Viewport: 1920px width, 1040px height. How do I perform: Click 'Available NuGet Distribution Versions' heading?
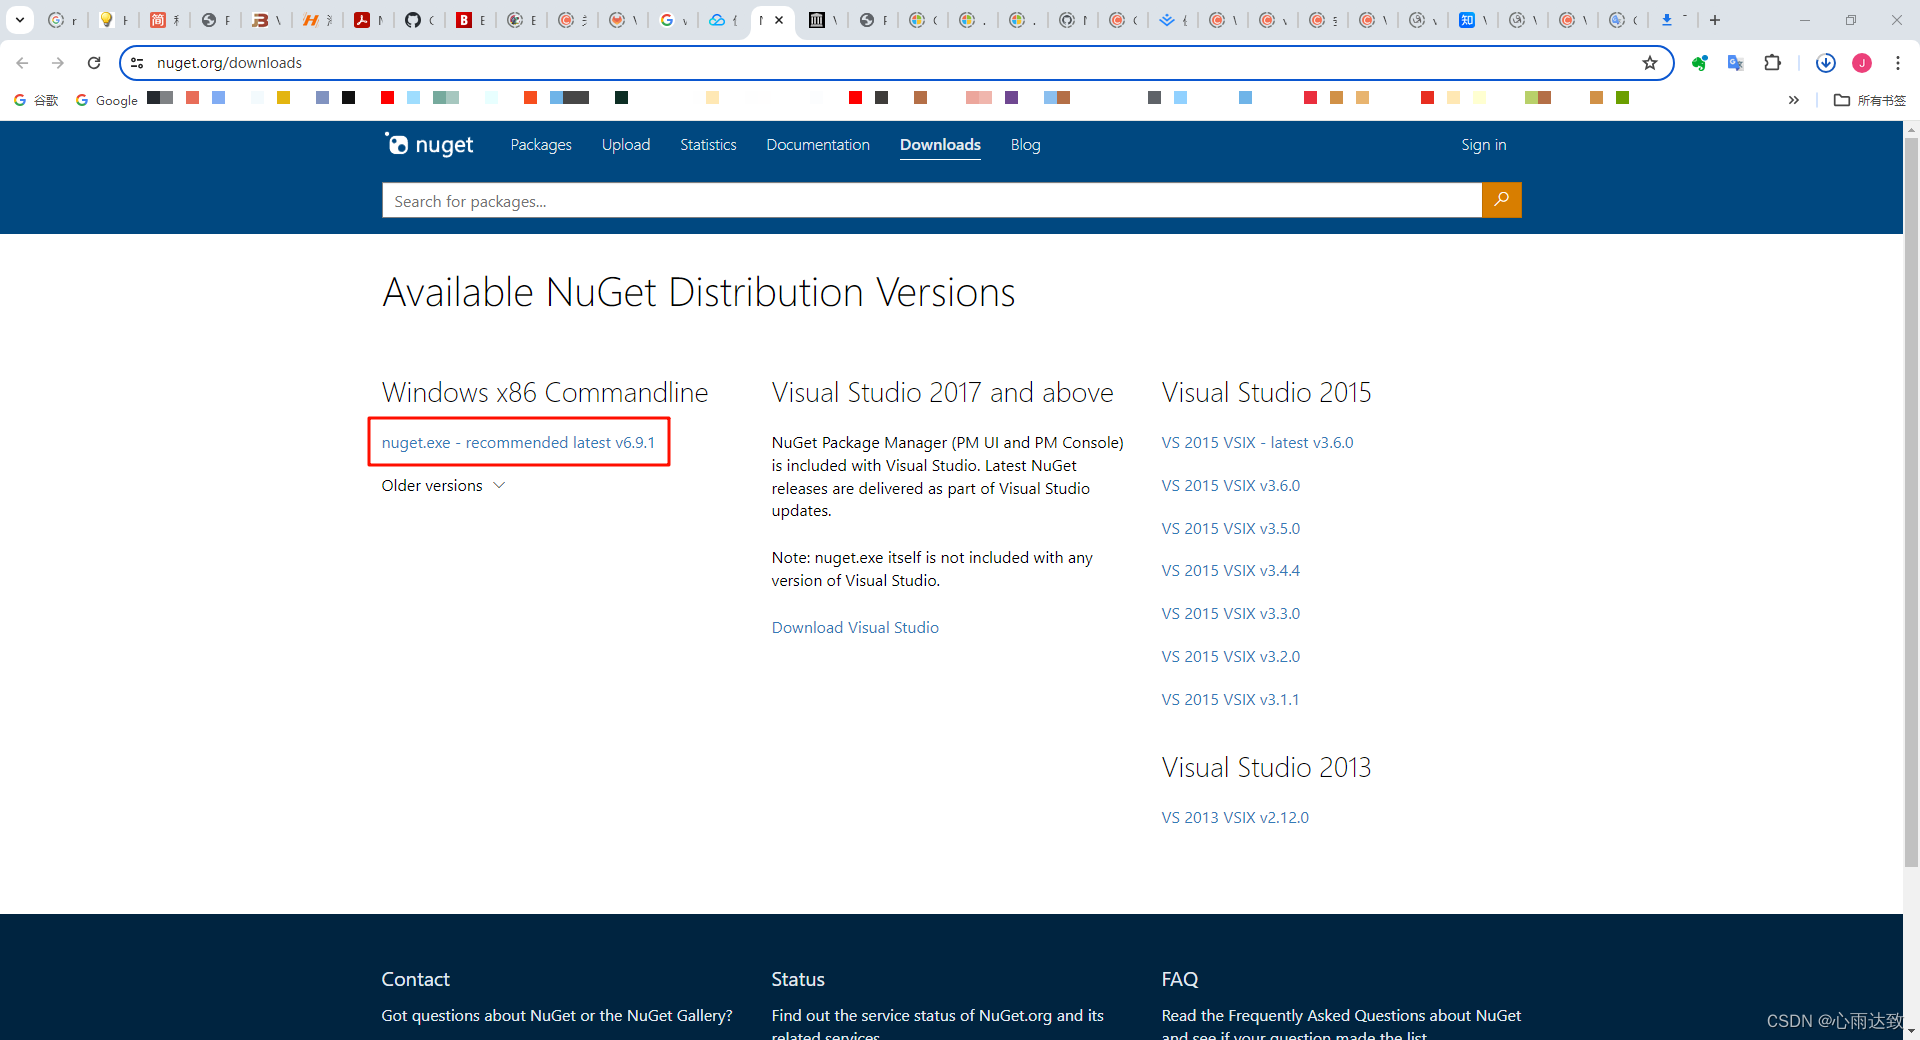pos(698,292)
